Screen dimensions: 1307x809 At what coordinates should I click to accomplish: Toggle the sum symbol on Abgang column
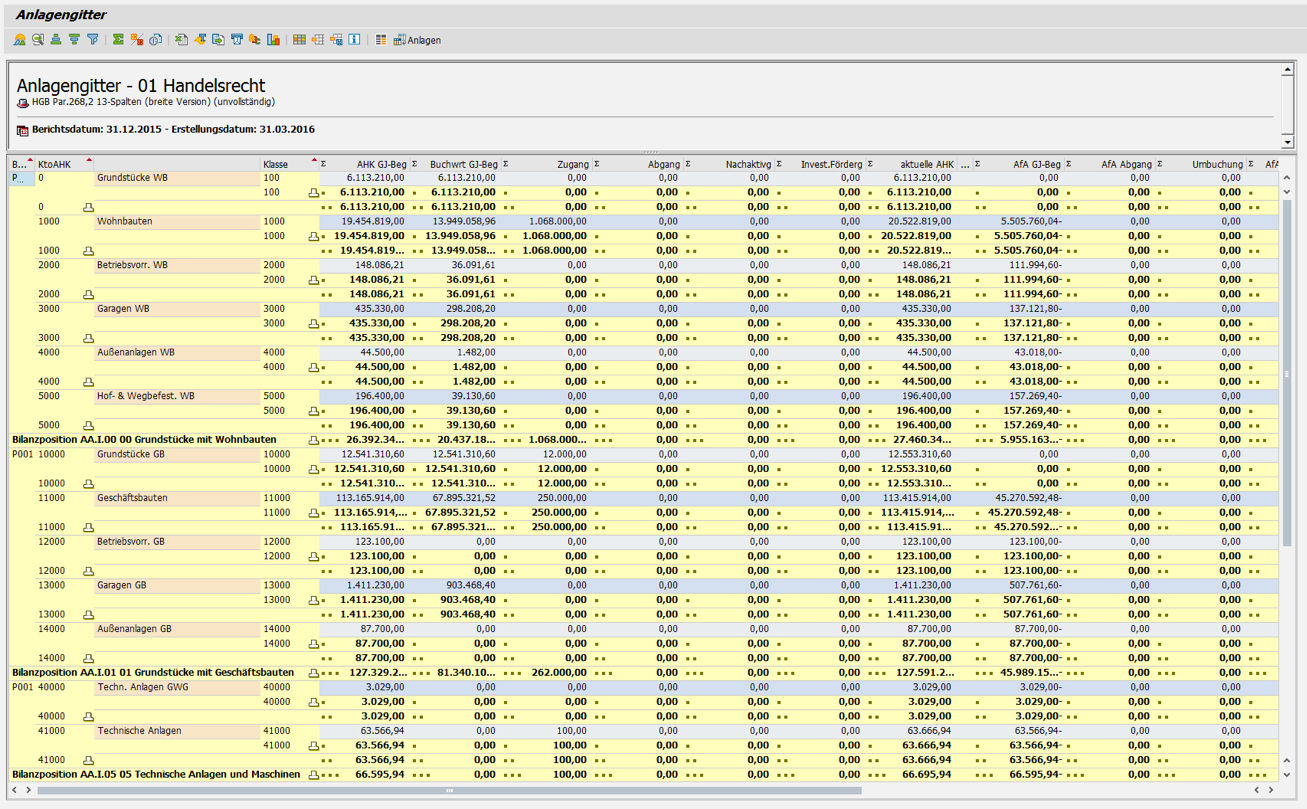pos(687,163)
